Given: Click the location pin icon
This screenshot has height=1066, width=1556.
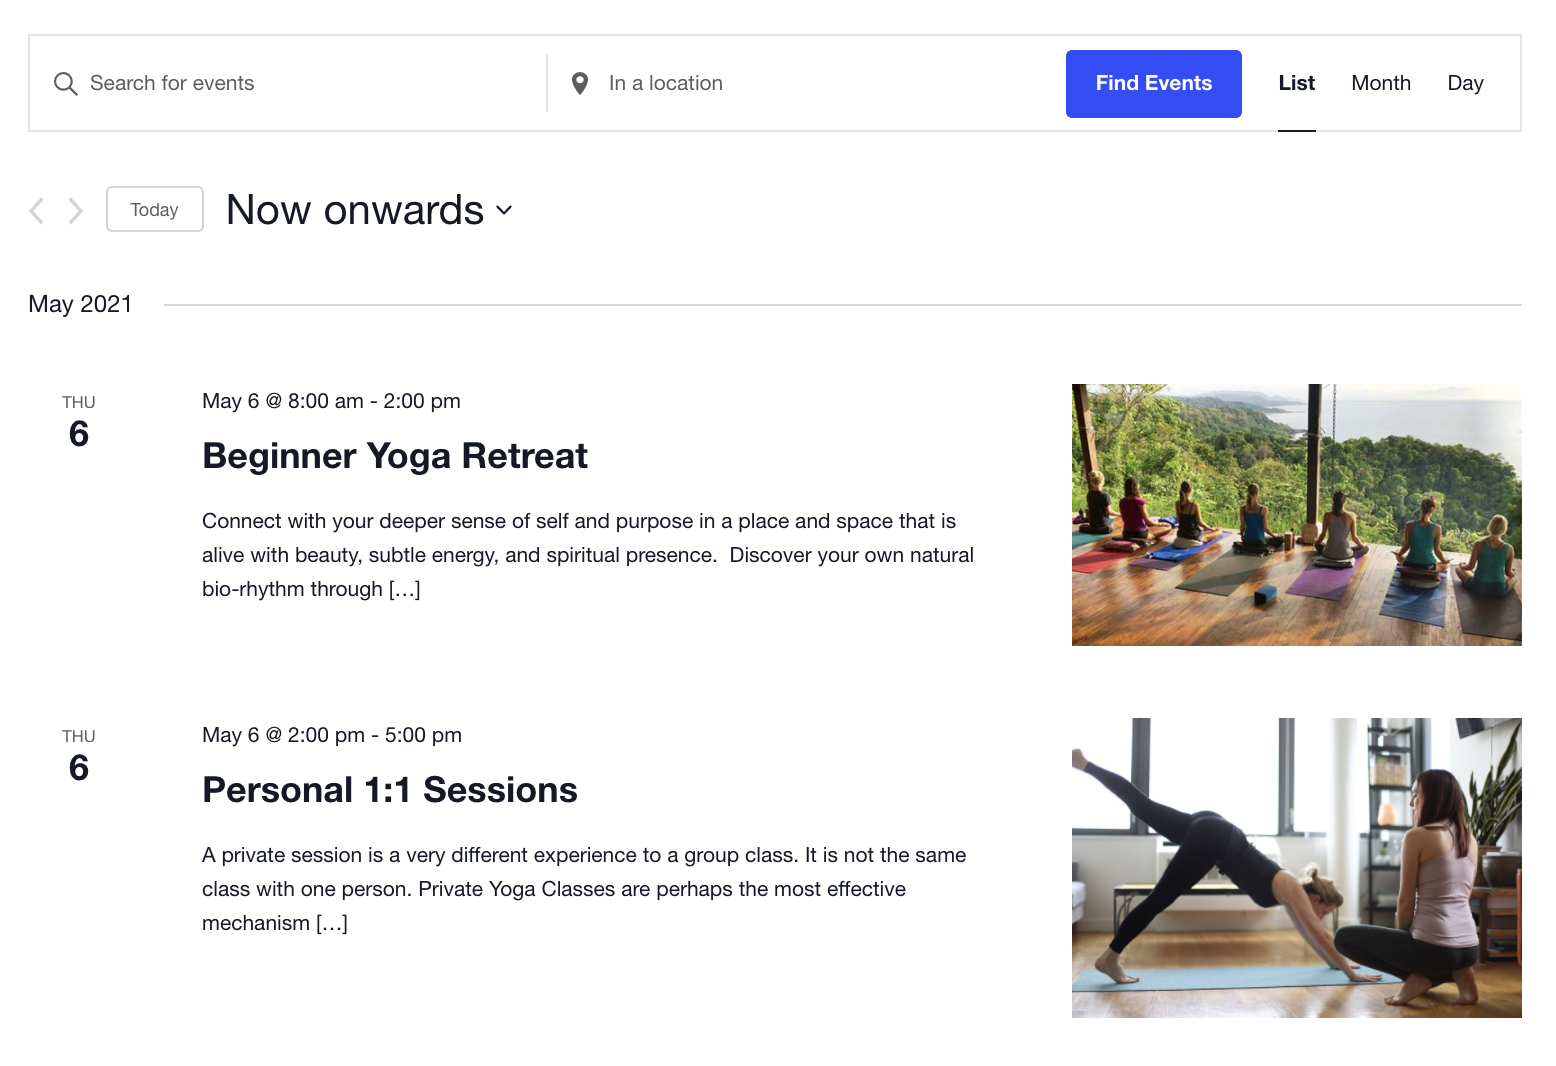Looking at the screenshot, I should [x=580, y=83].
